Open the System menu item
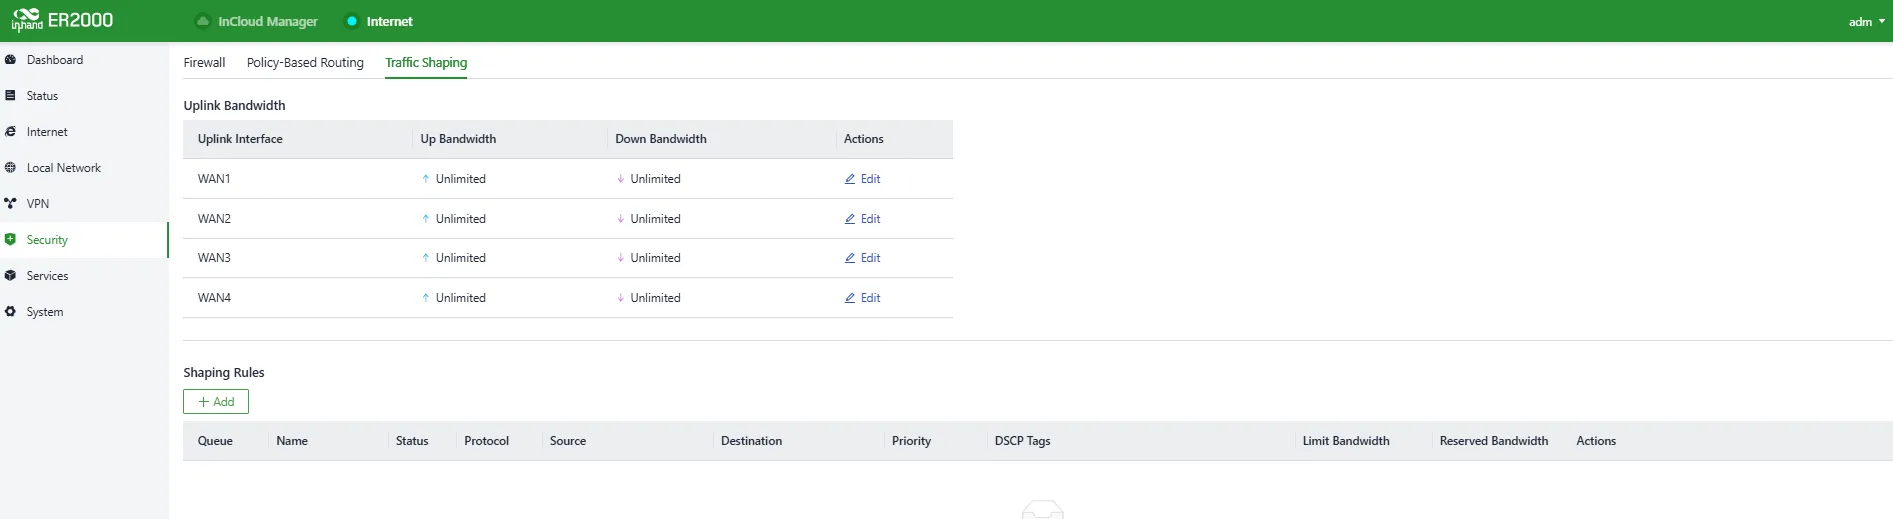 tap(84, 312)
